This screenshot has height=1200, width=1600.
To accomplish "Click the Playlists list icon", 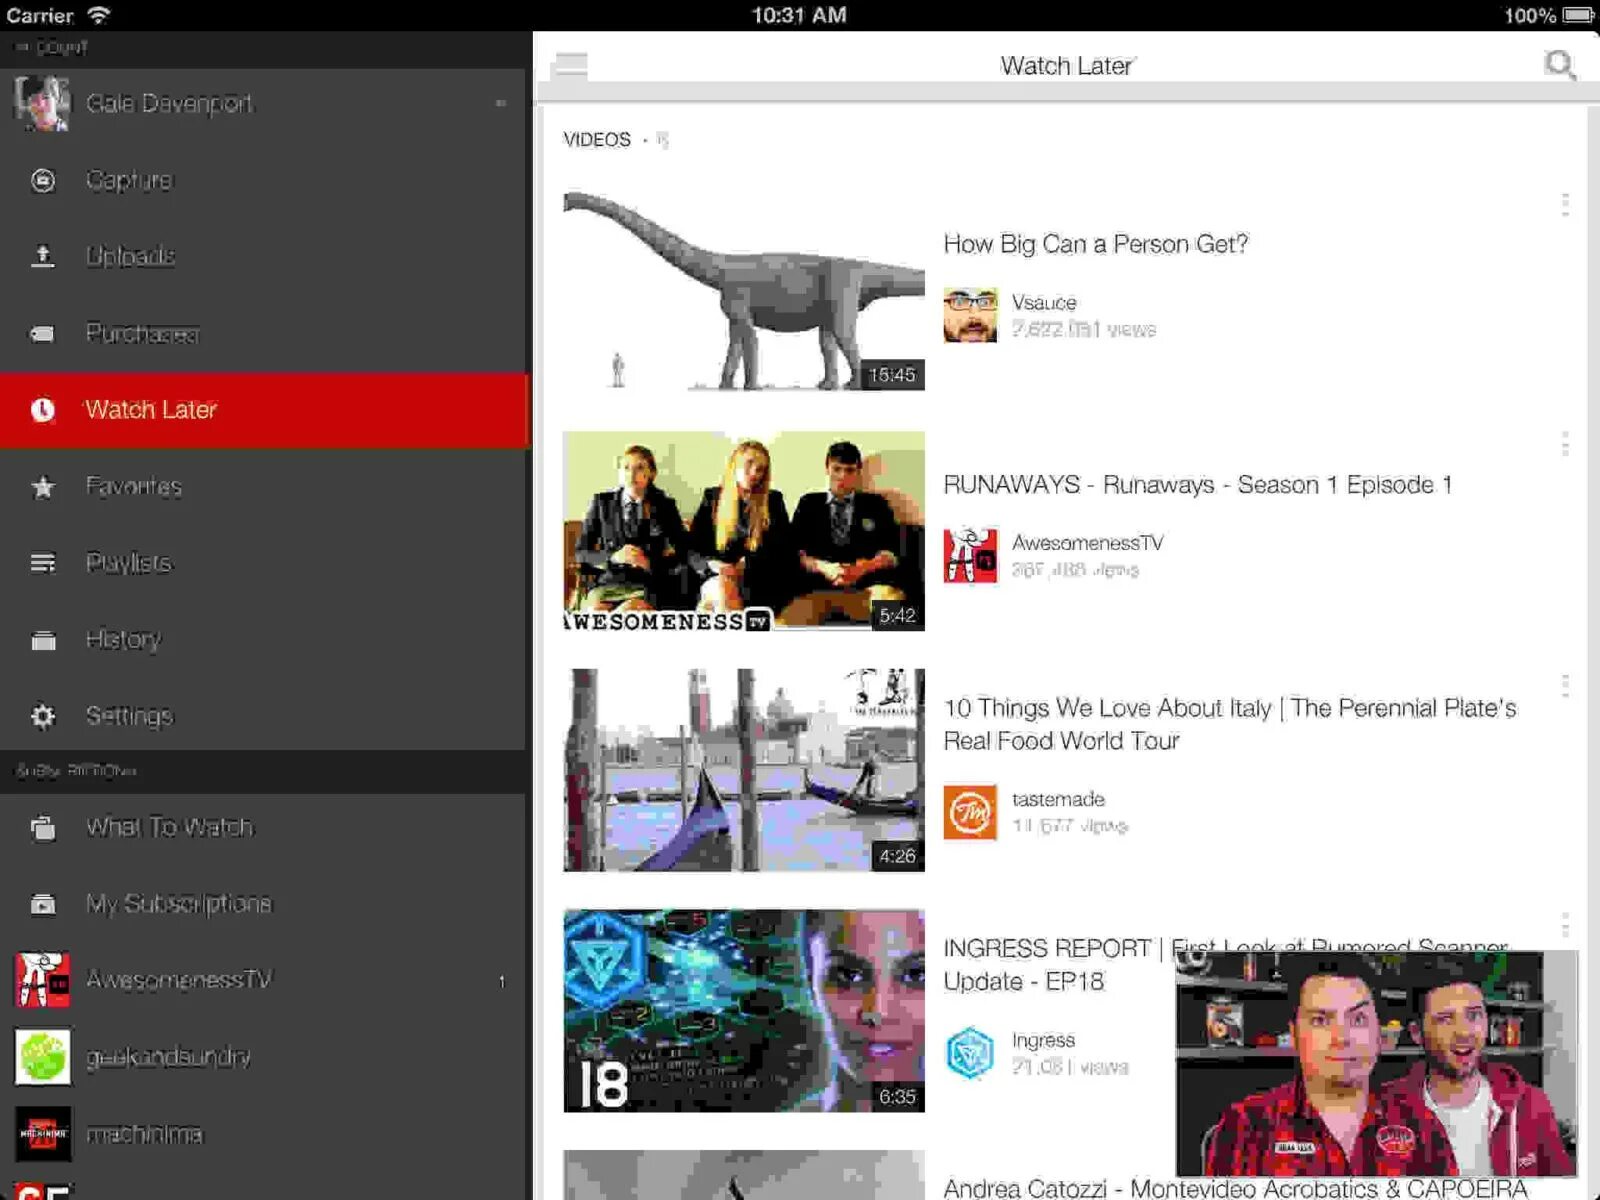I will coord(43,563).
